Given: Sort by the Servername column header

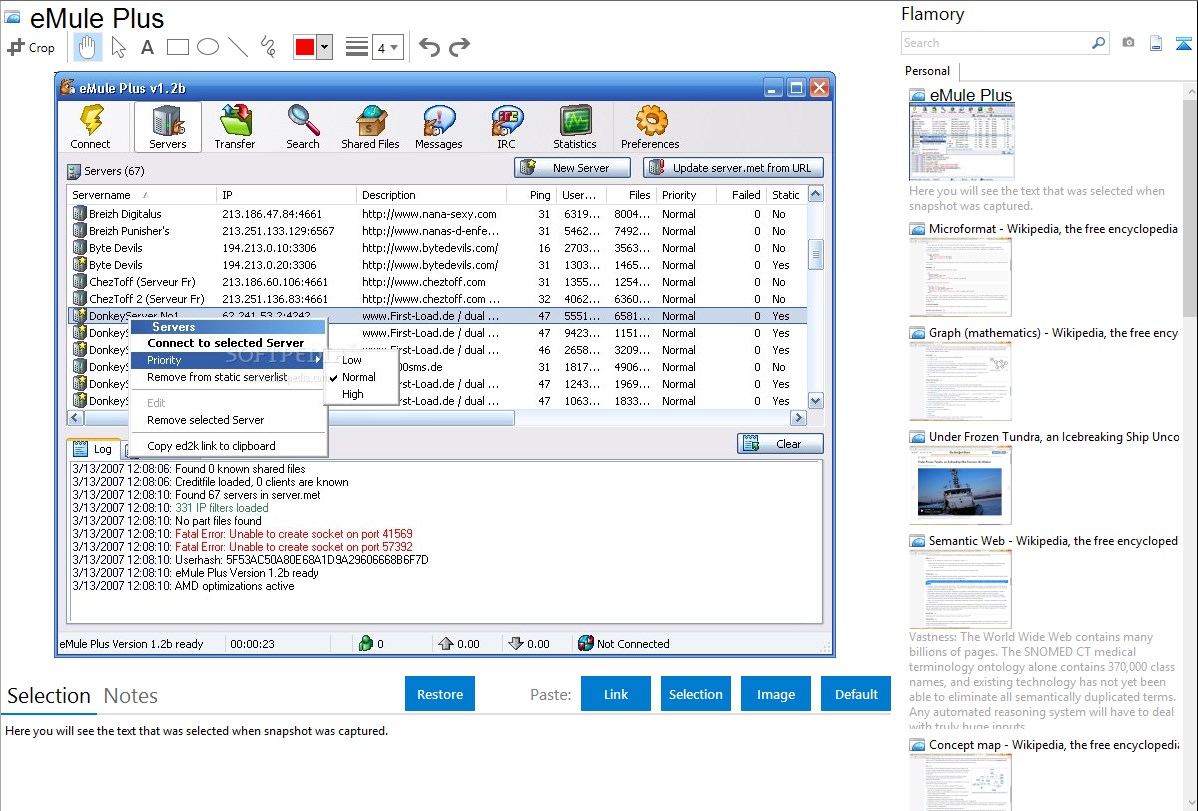Looking at the screenshot, I should pyautogui.click(x=142, y=195).
